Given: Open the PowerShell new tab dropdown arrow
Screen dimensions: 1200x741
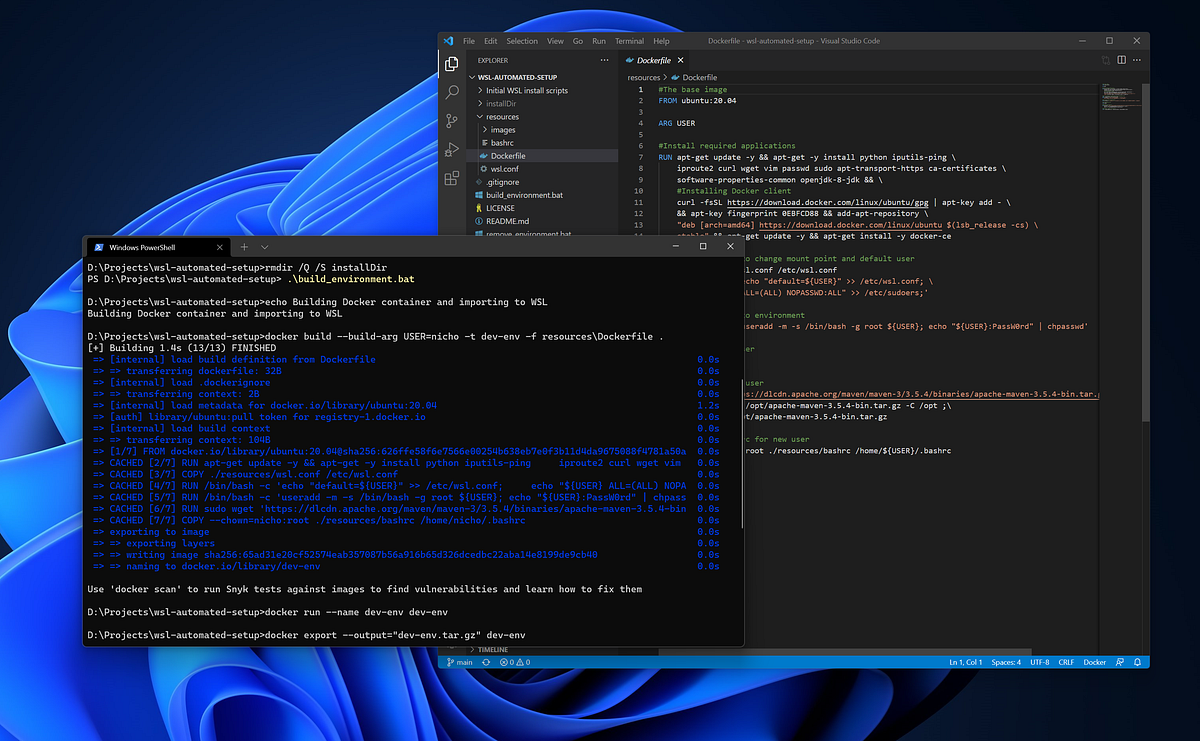Looking at the screenshot, I should click(x=264, y=247).
